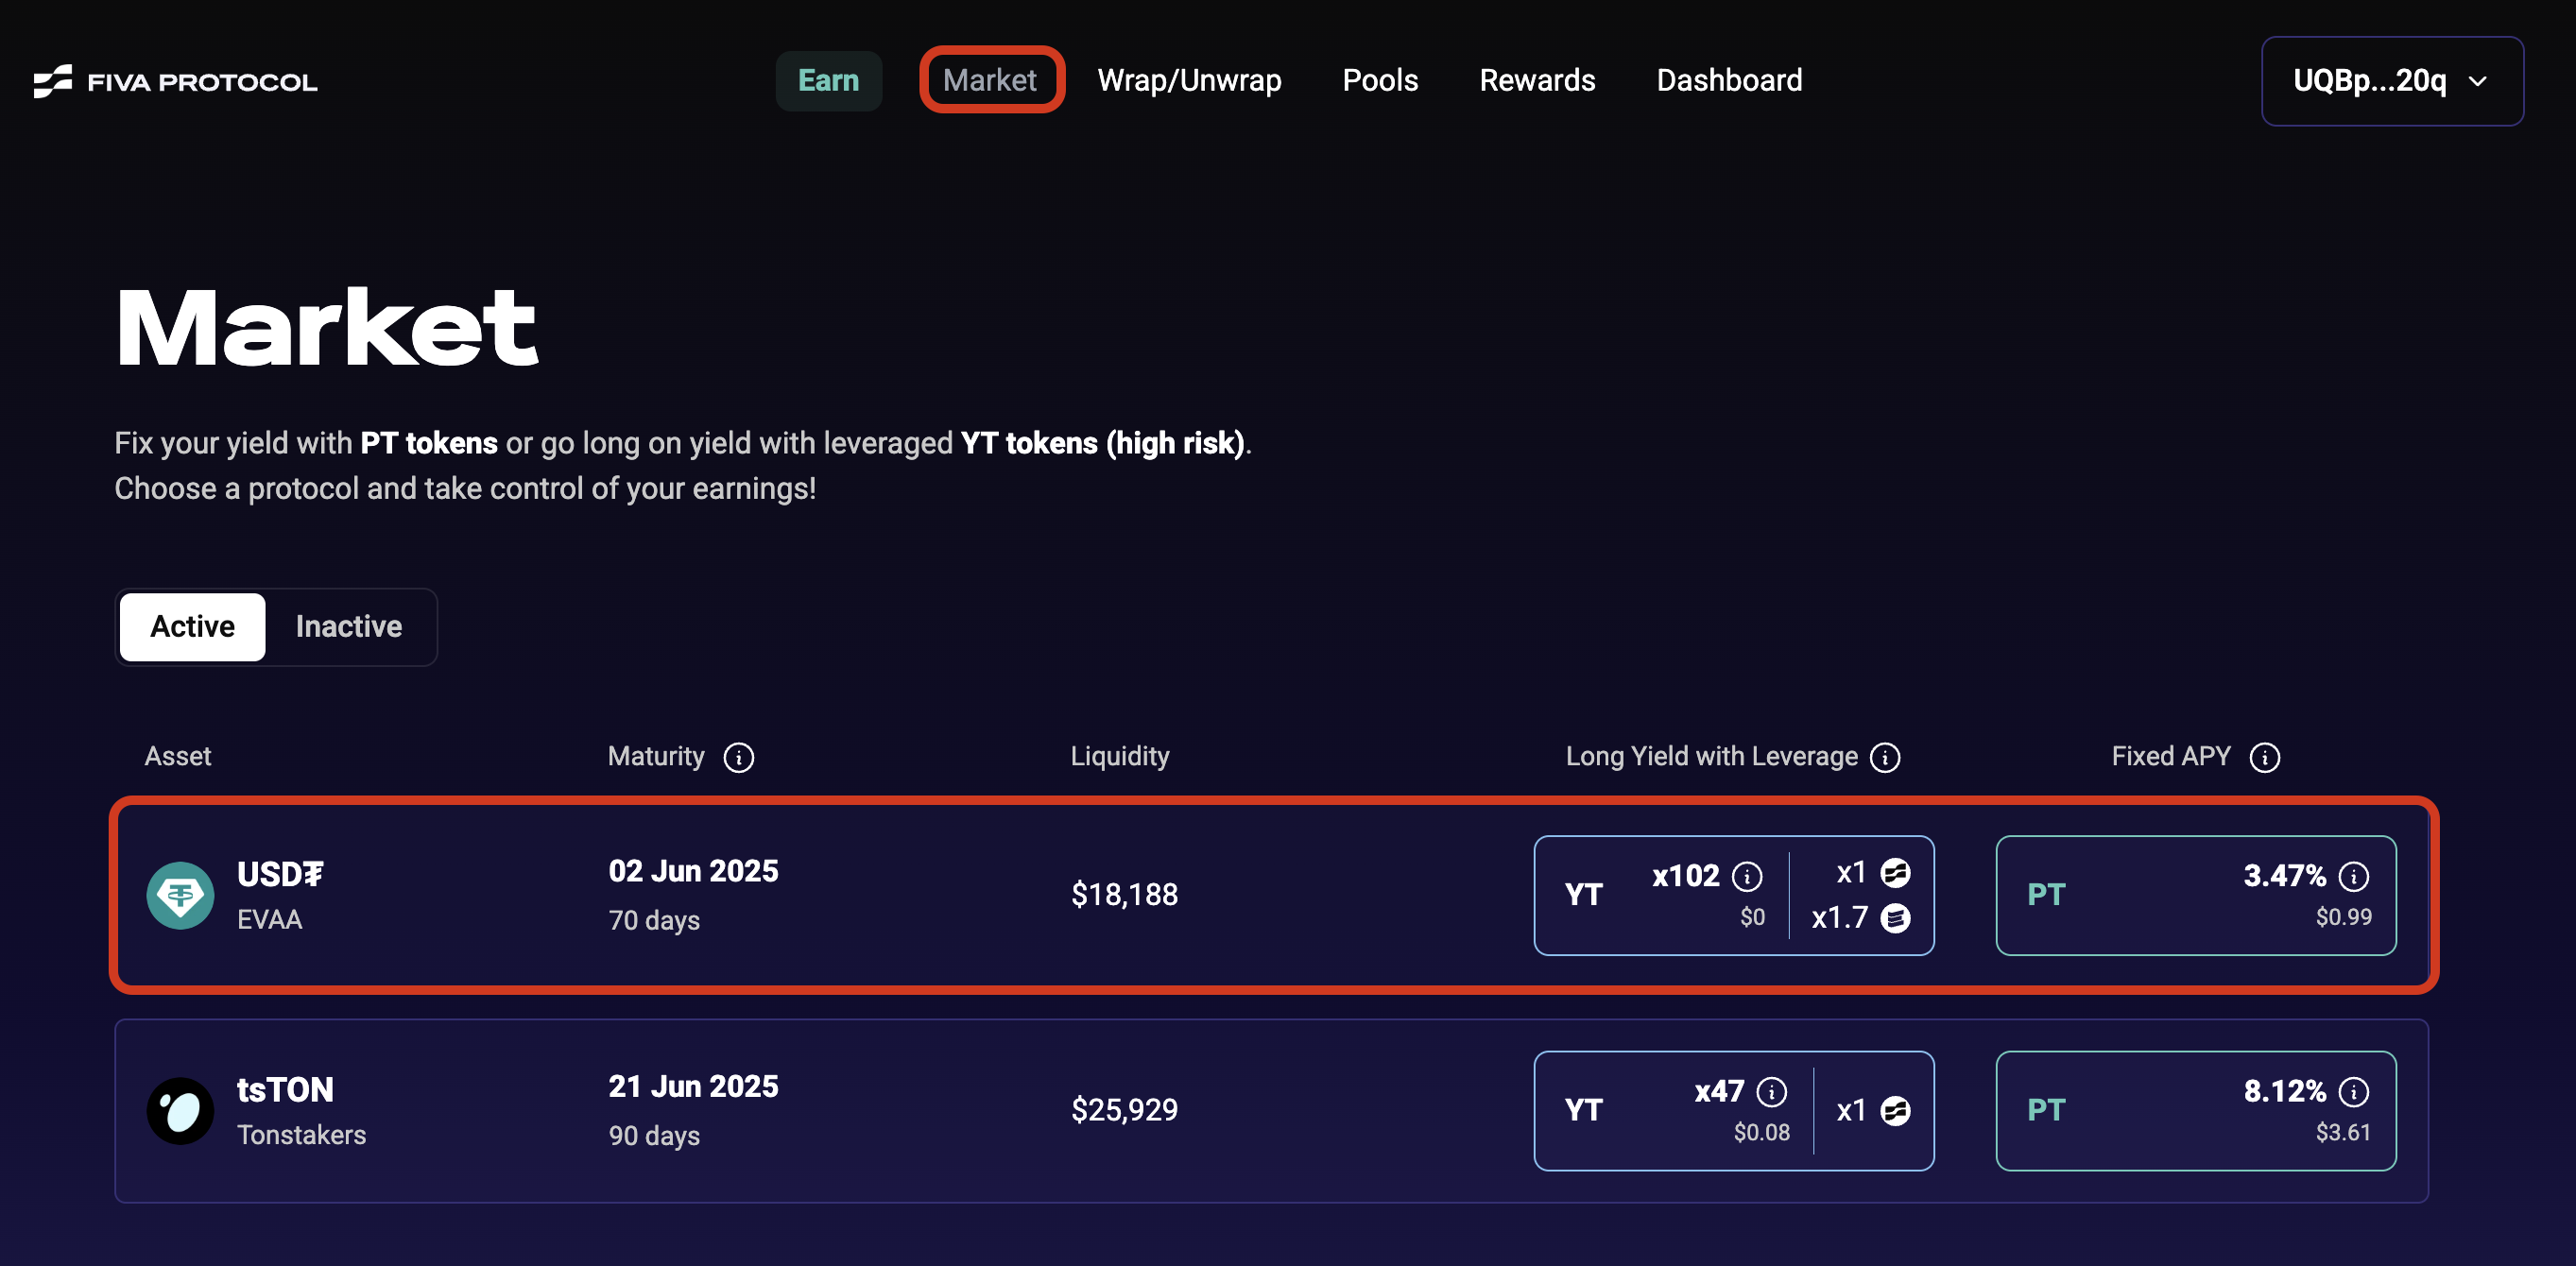Open the Dashboard page
This screenshot has height=1266, width=2576.
tap(1728, 81)
